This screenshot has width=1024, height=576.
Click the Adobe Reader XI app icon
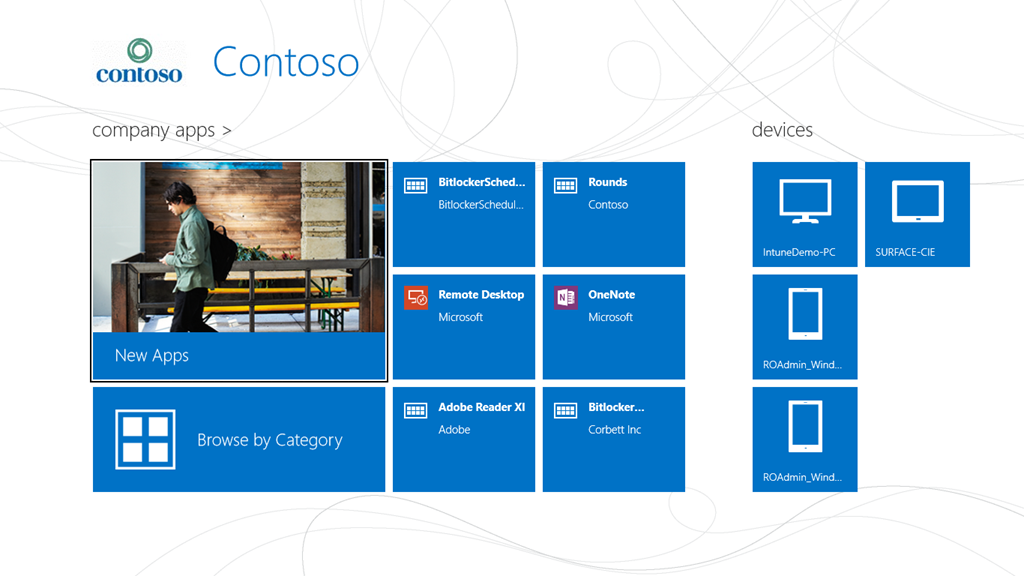click(415, 410)
